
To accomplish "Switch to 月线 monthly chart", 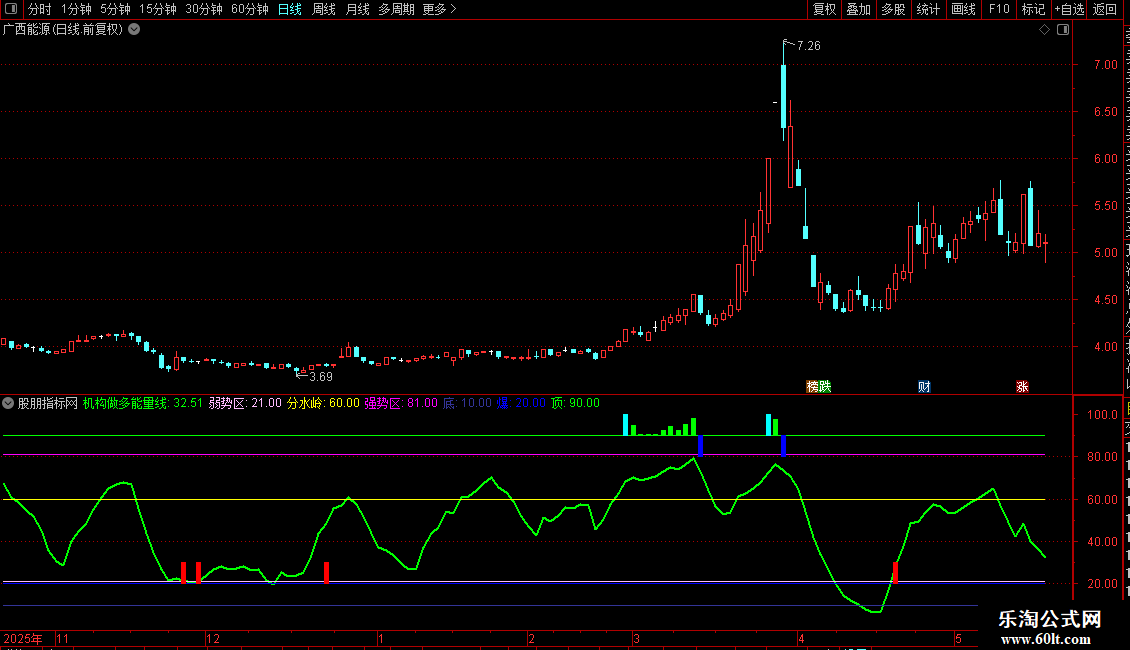I will click(x=357, y=9).
